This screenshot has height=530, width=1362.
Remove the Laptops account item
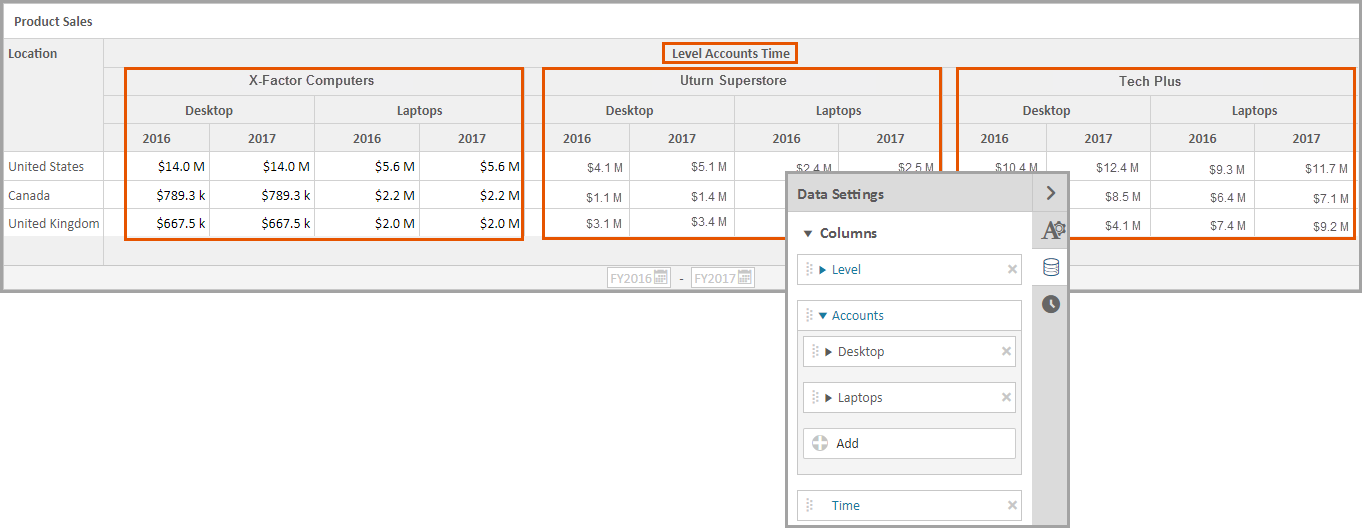pyautogui.click(x=1006, y=397)
